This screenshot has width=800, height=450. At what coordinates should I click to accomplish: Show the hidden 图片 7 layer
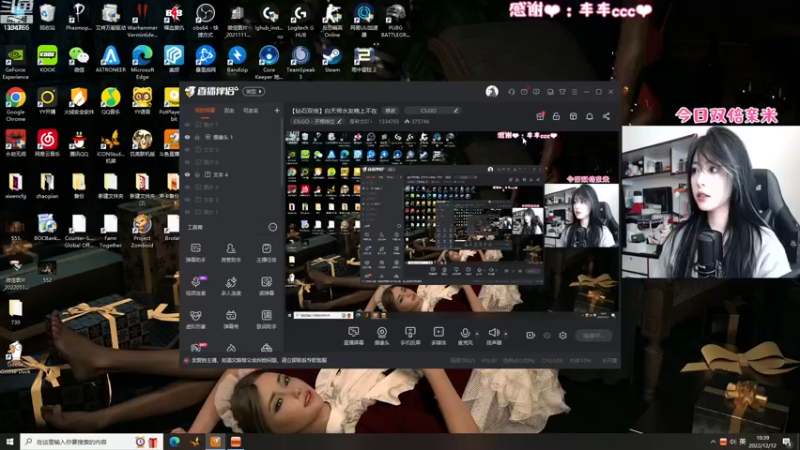[187, 124]
